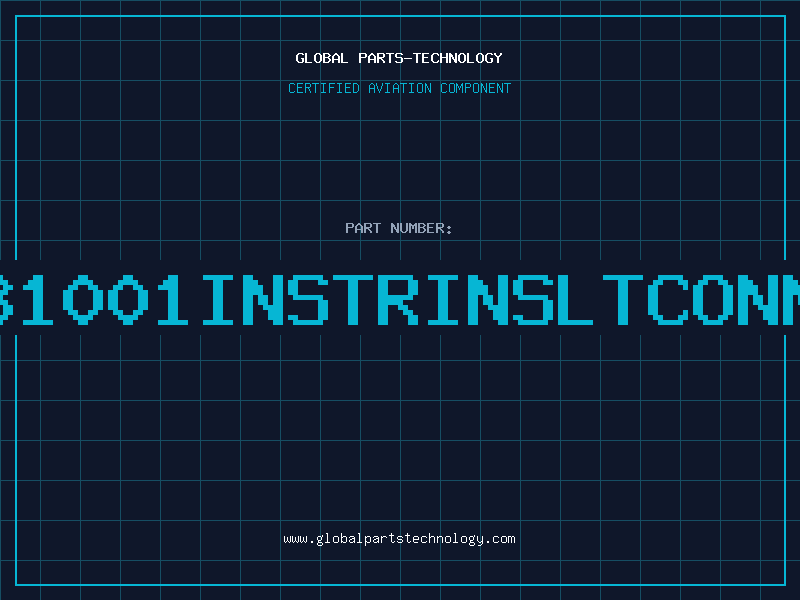Open the www.globalpartstechnology.com link

tap(399, 539)
